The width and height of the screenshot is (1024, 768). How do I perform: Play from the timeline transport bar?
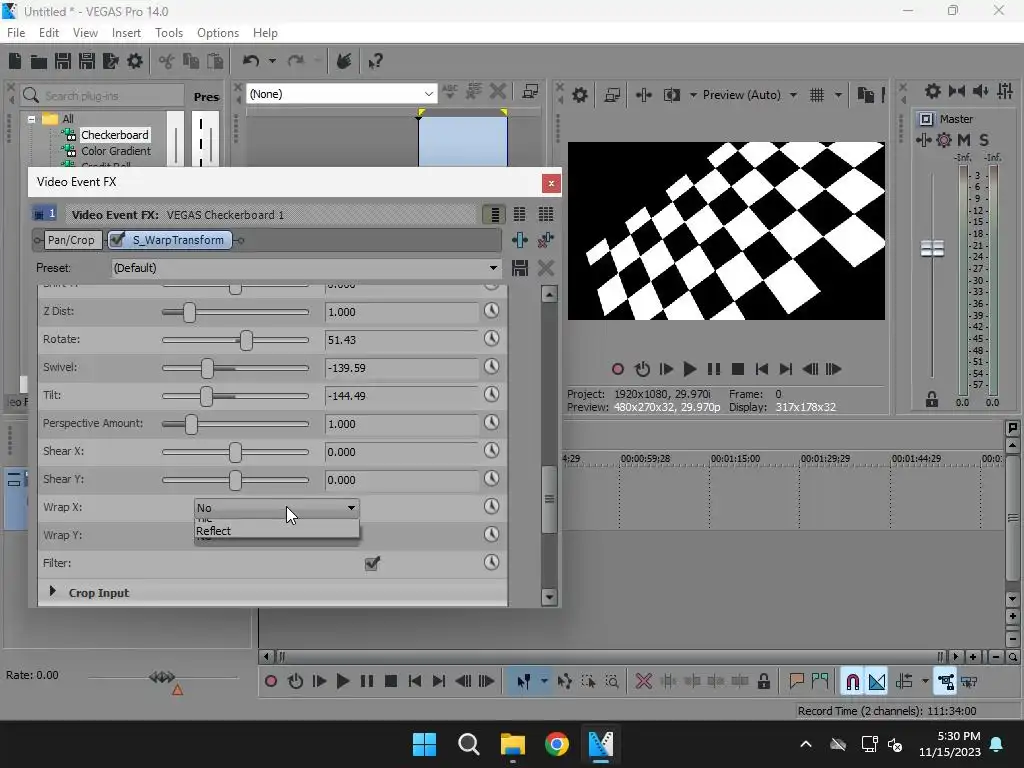[x=342, y=682]
